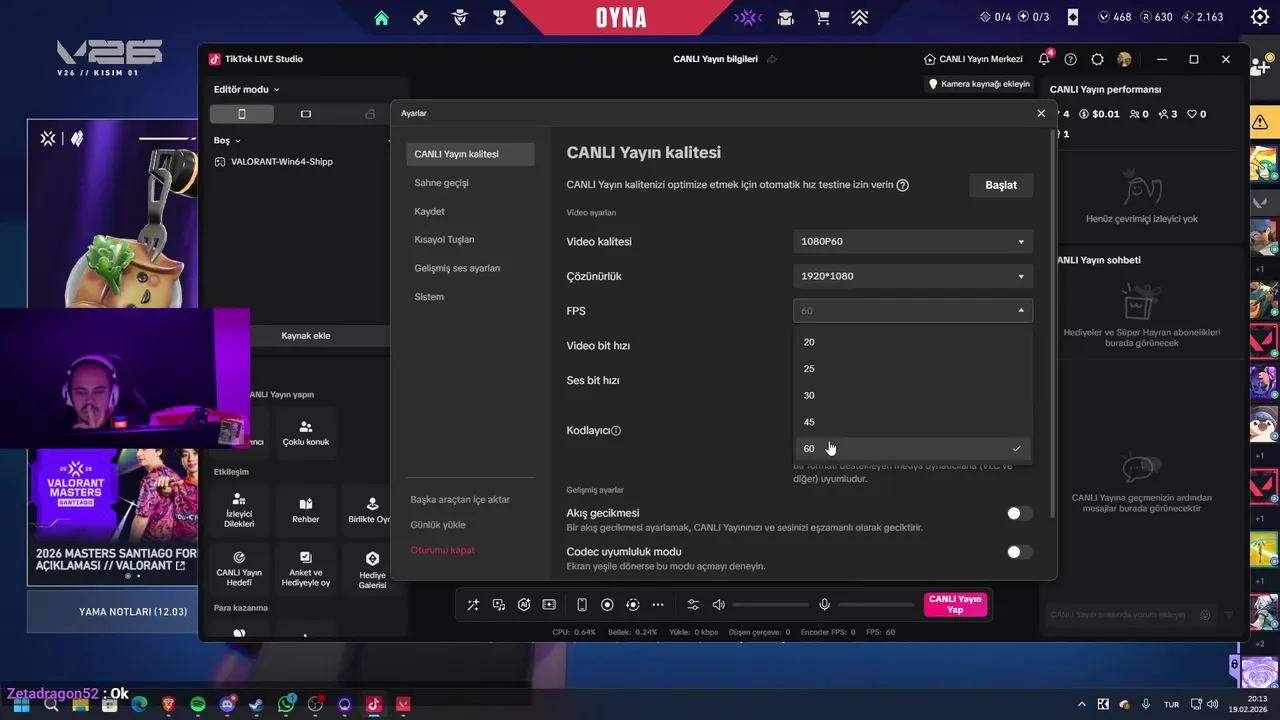Open the media and music tool icon
This screenshot has width=1280, height=720.
pos(499,605)
